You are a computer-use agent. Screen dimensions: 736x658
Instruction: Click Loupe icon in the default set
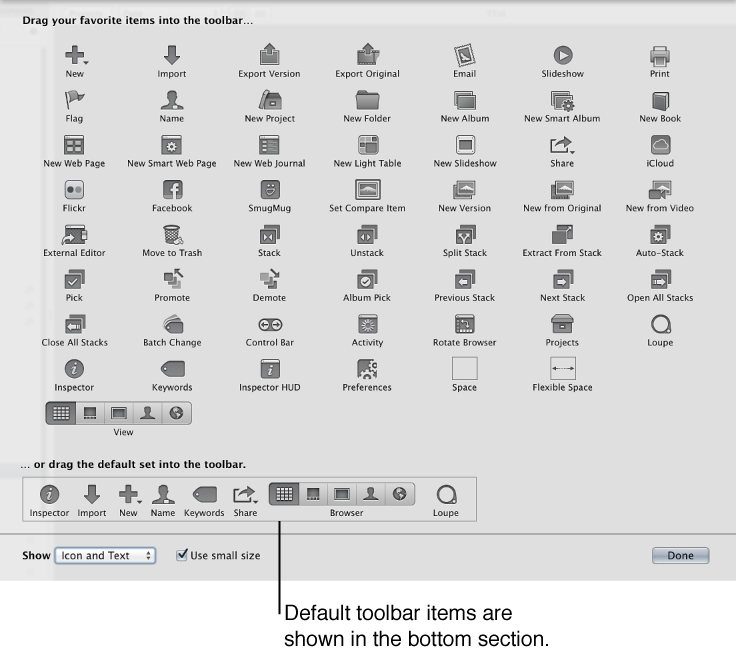point(446,494)
